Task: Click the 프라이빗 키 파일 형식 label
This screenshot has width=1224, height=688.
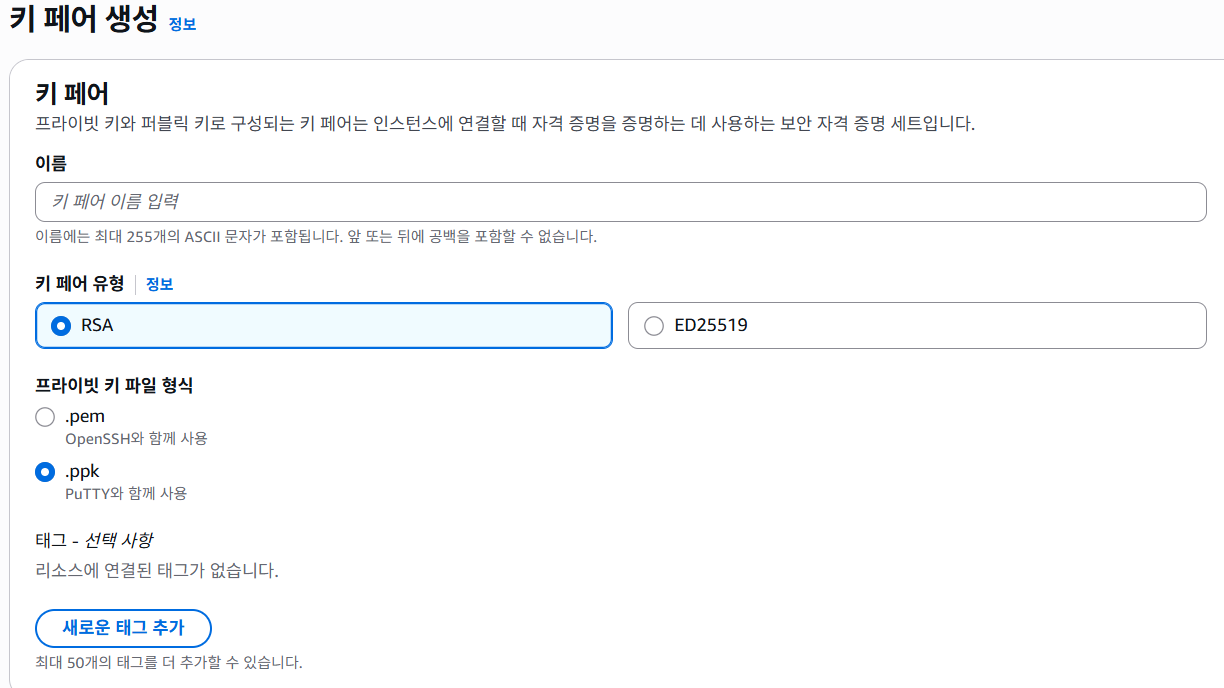Action: [114, 385]
